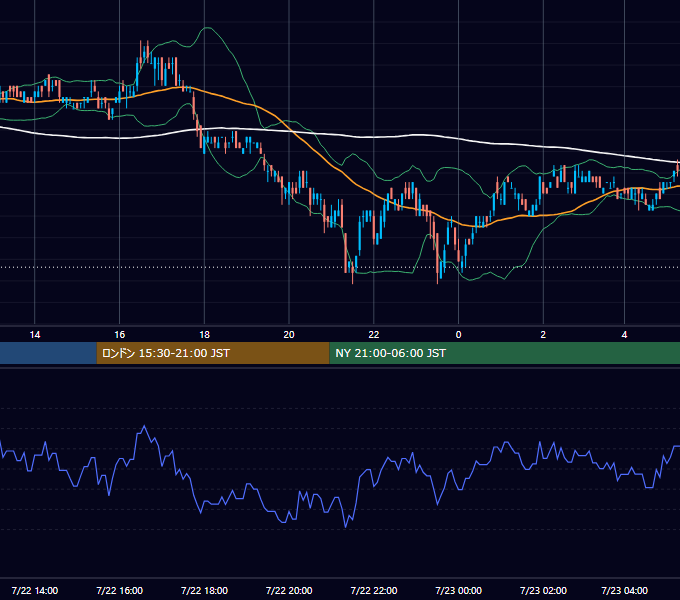The height and width of the screenshot is (600, 680).
Task: Click the NY 21:00-06:00 JST session band
Action: click(x=505, y=353)
